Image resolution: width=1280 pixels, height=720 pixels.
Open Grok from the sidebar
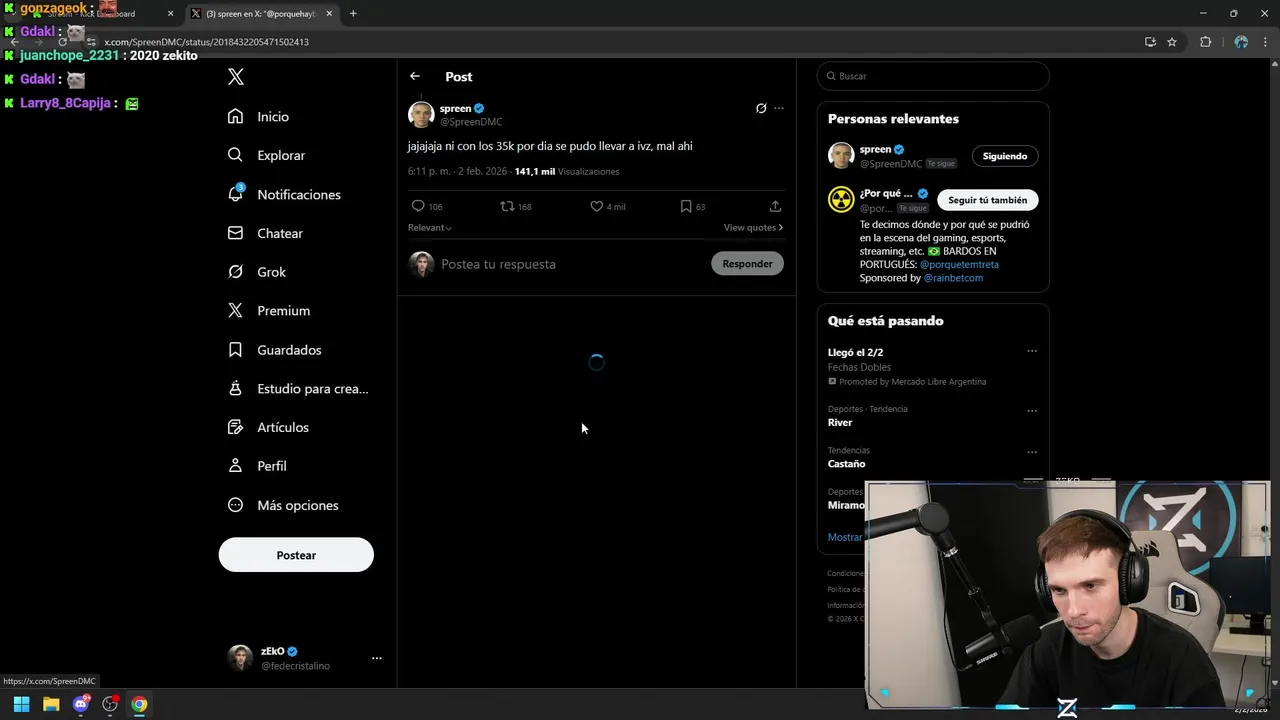click(x=256, y=272)
